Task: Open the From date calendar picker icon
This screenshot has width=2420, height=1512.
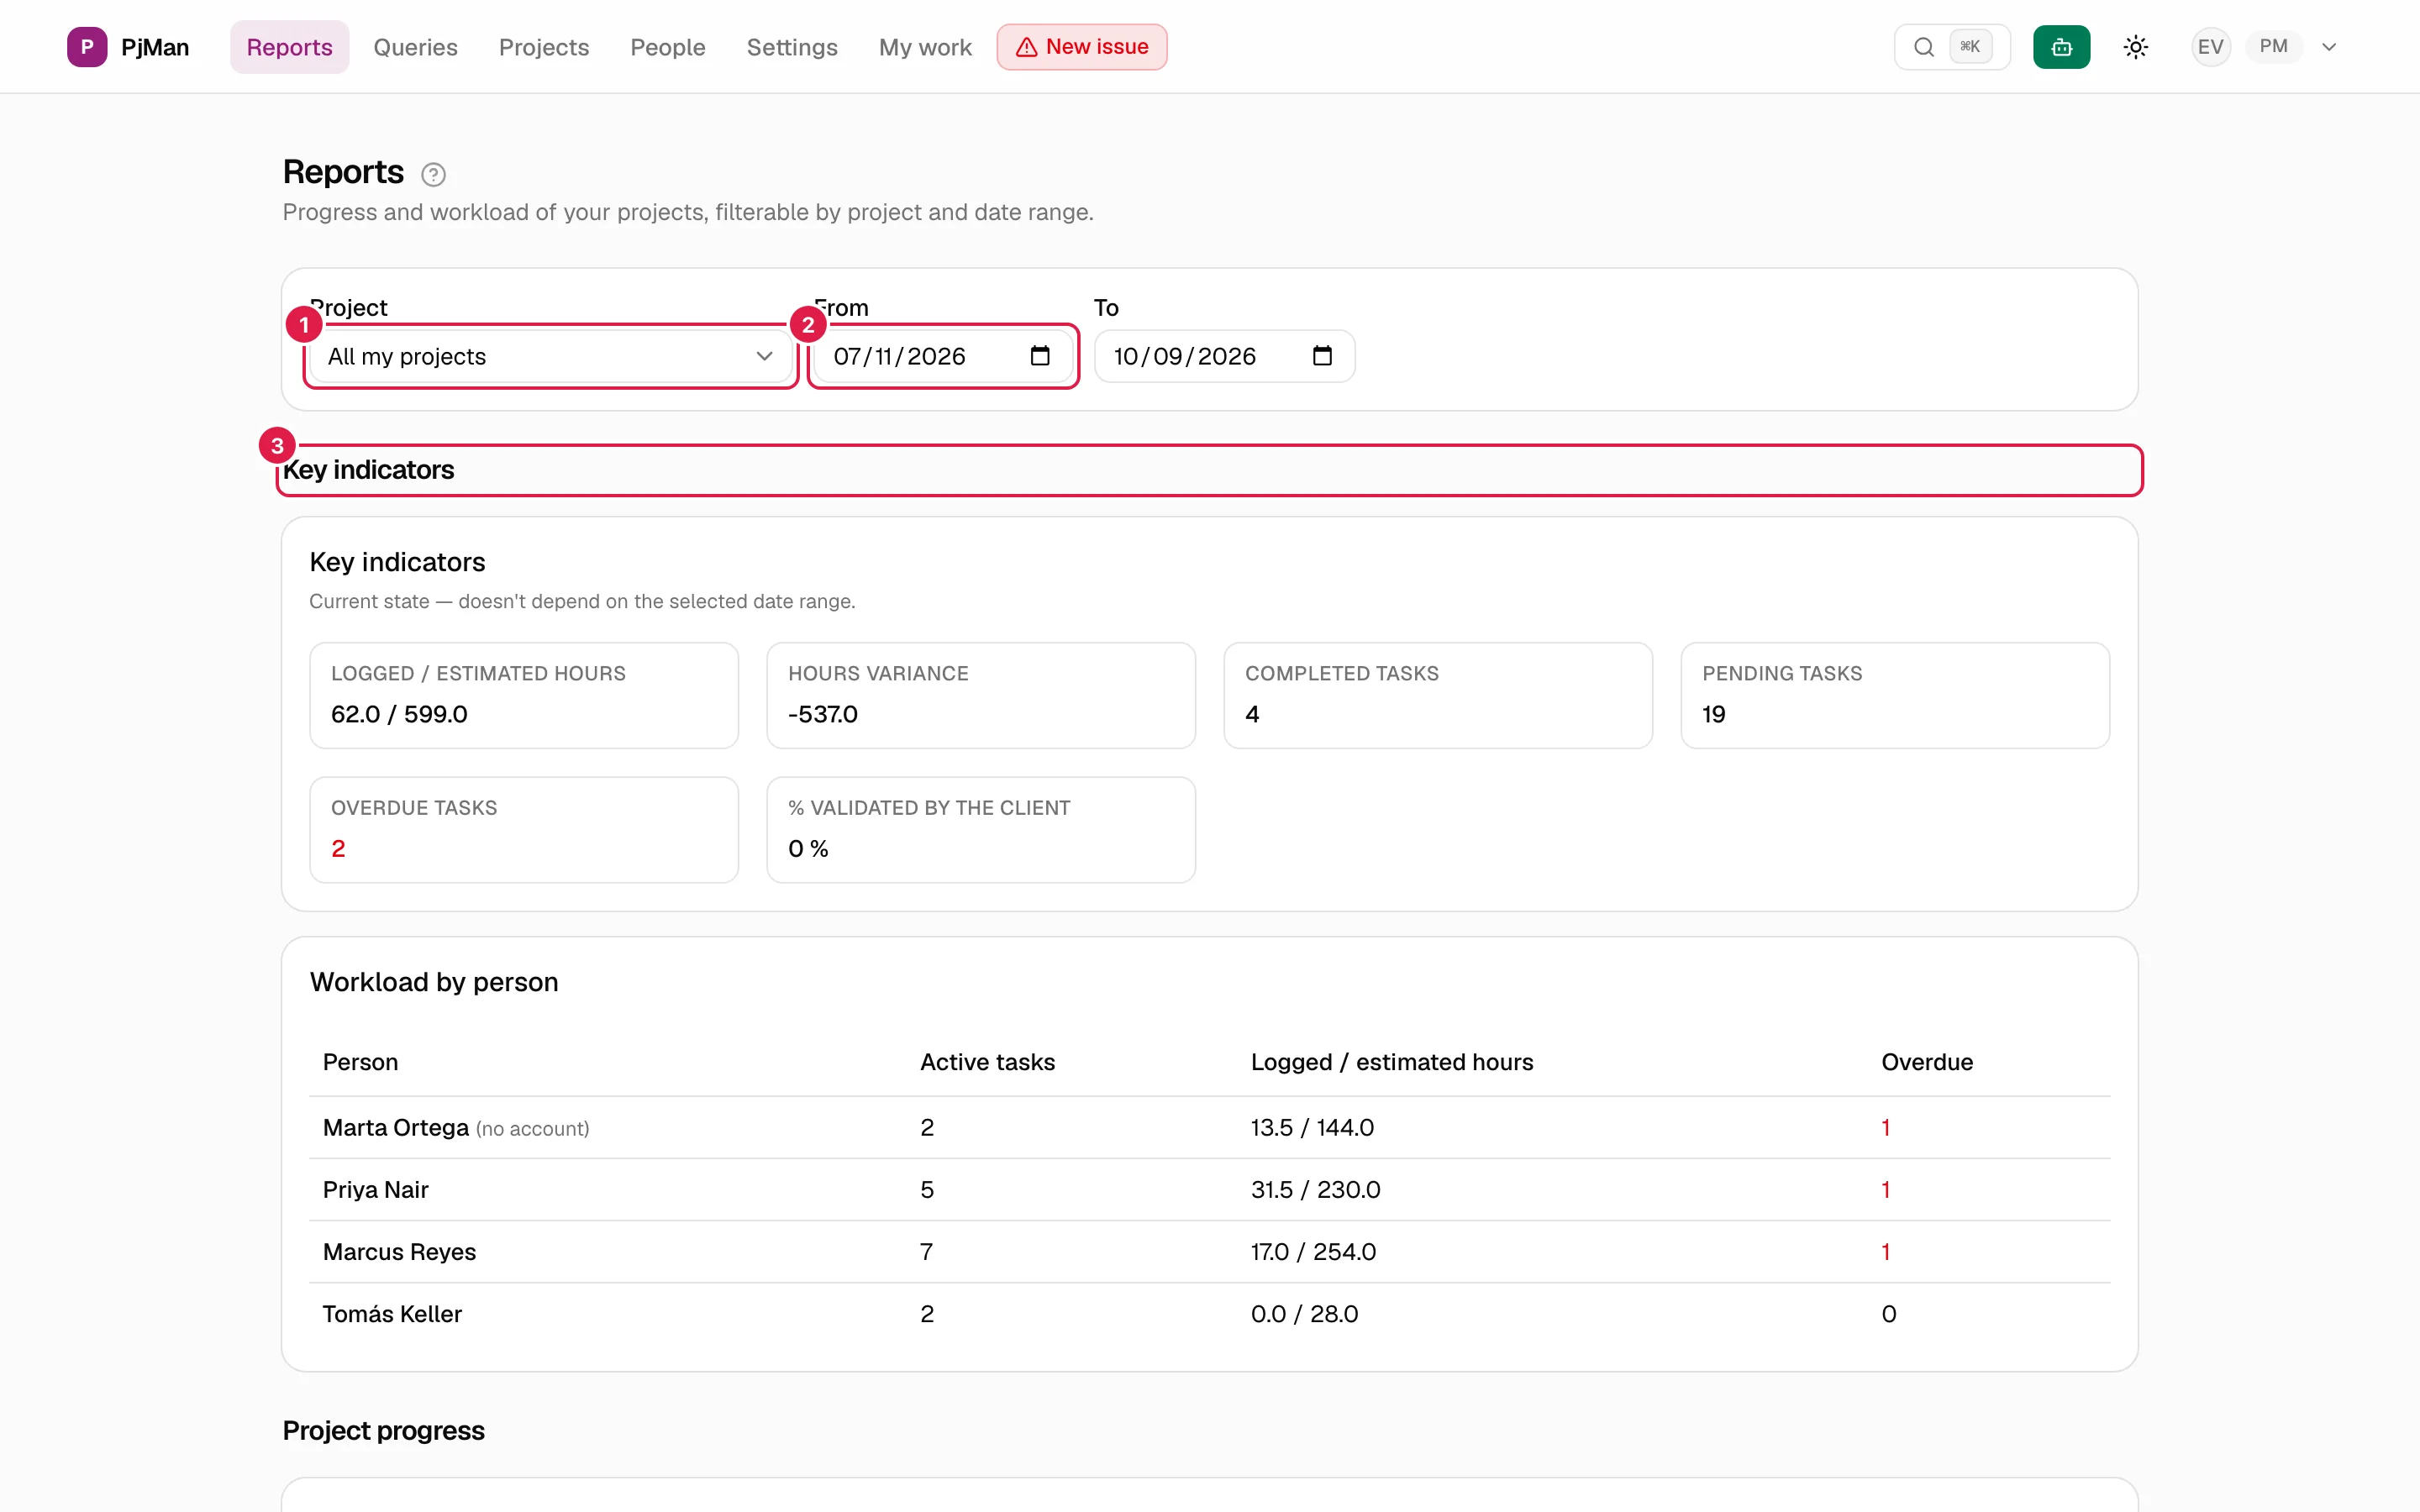Action: click(x=1040, y=356)
